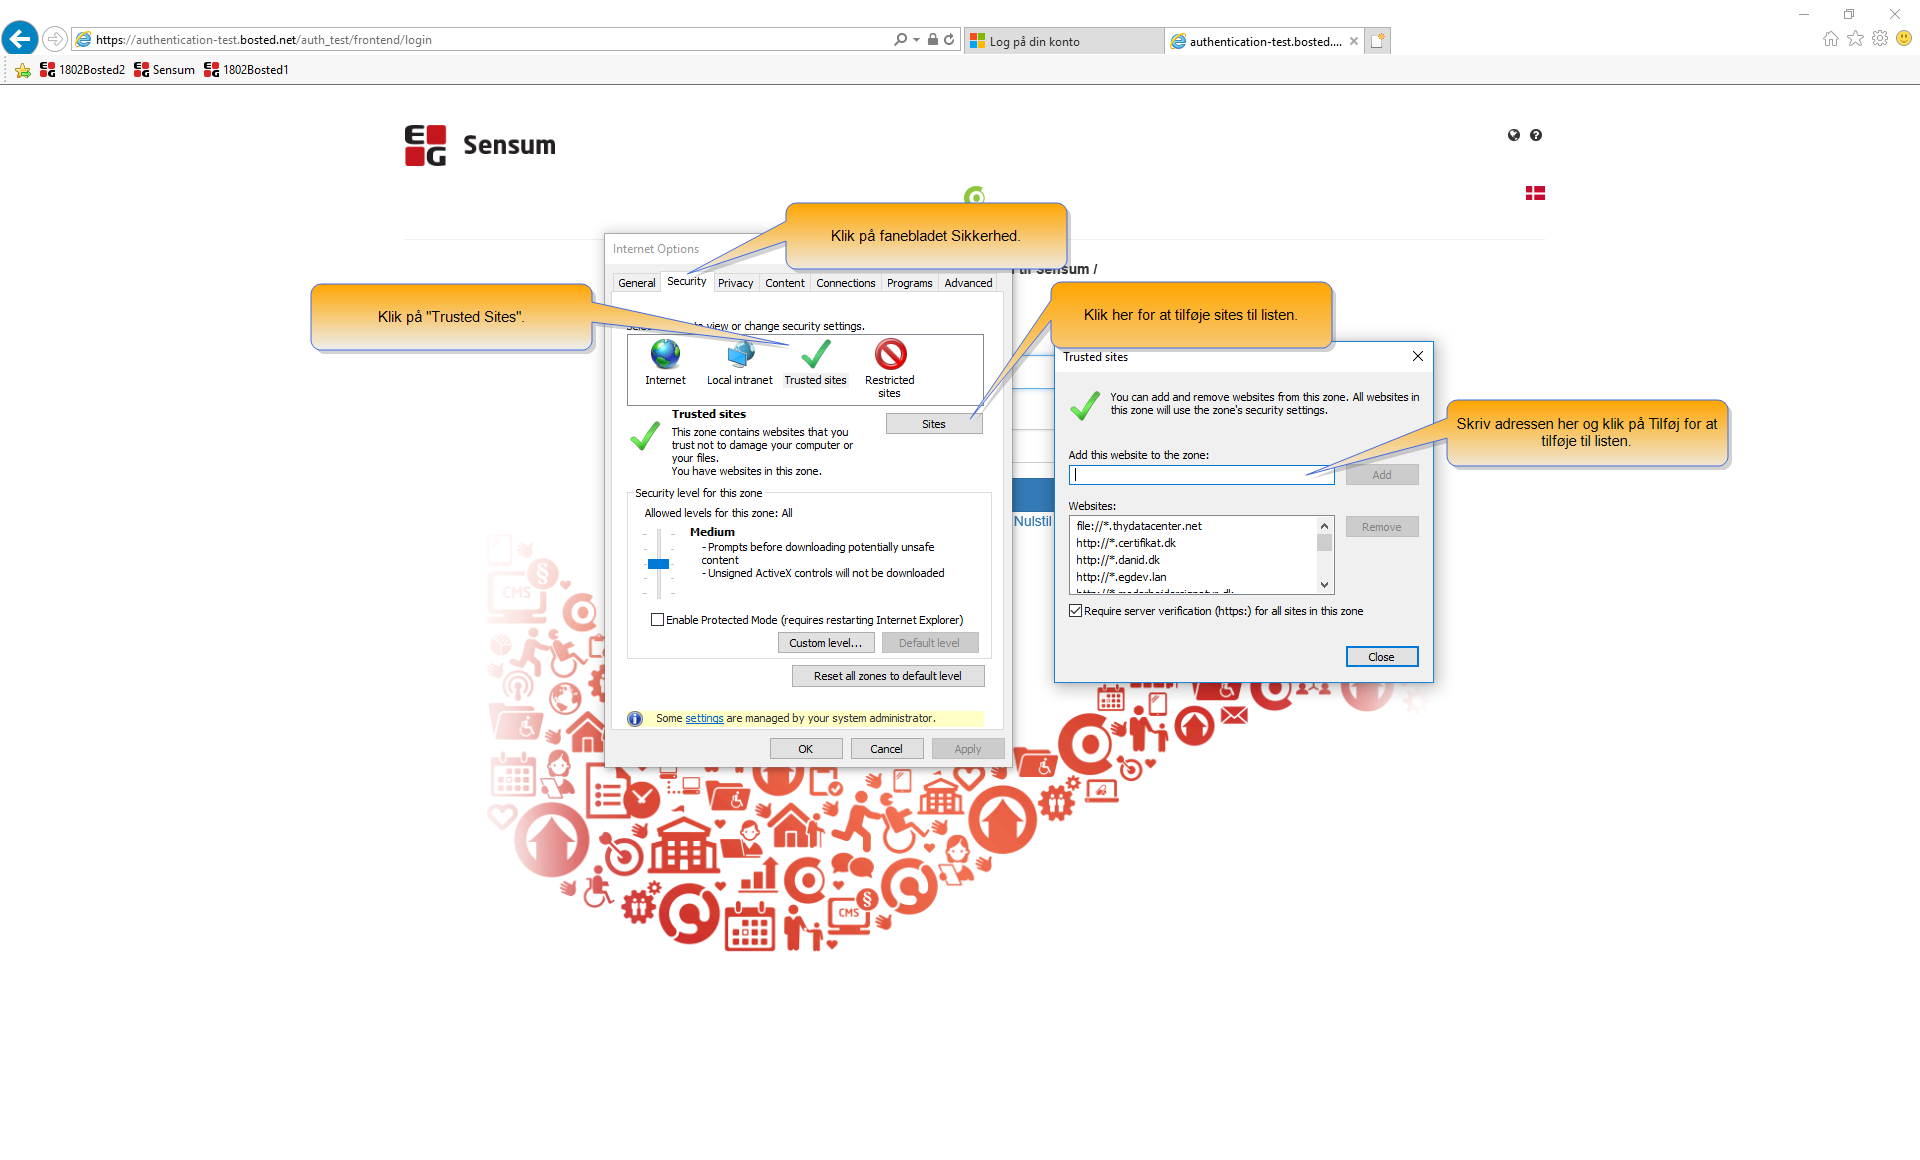Viewport: 1920px width, 1160px height.
Task: Click the Add this website input field
Action: tap(1200, 474)
